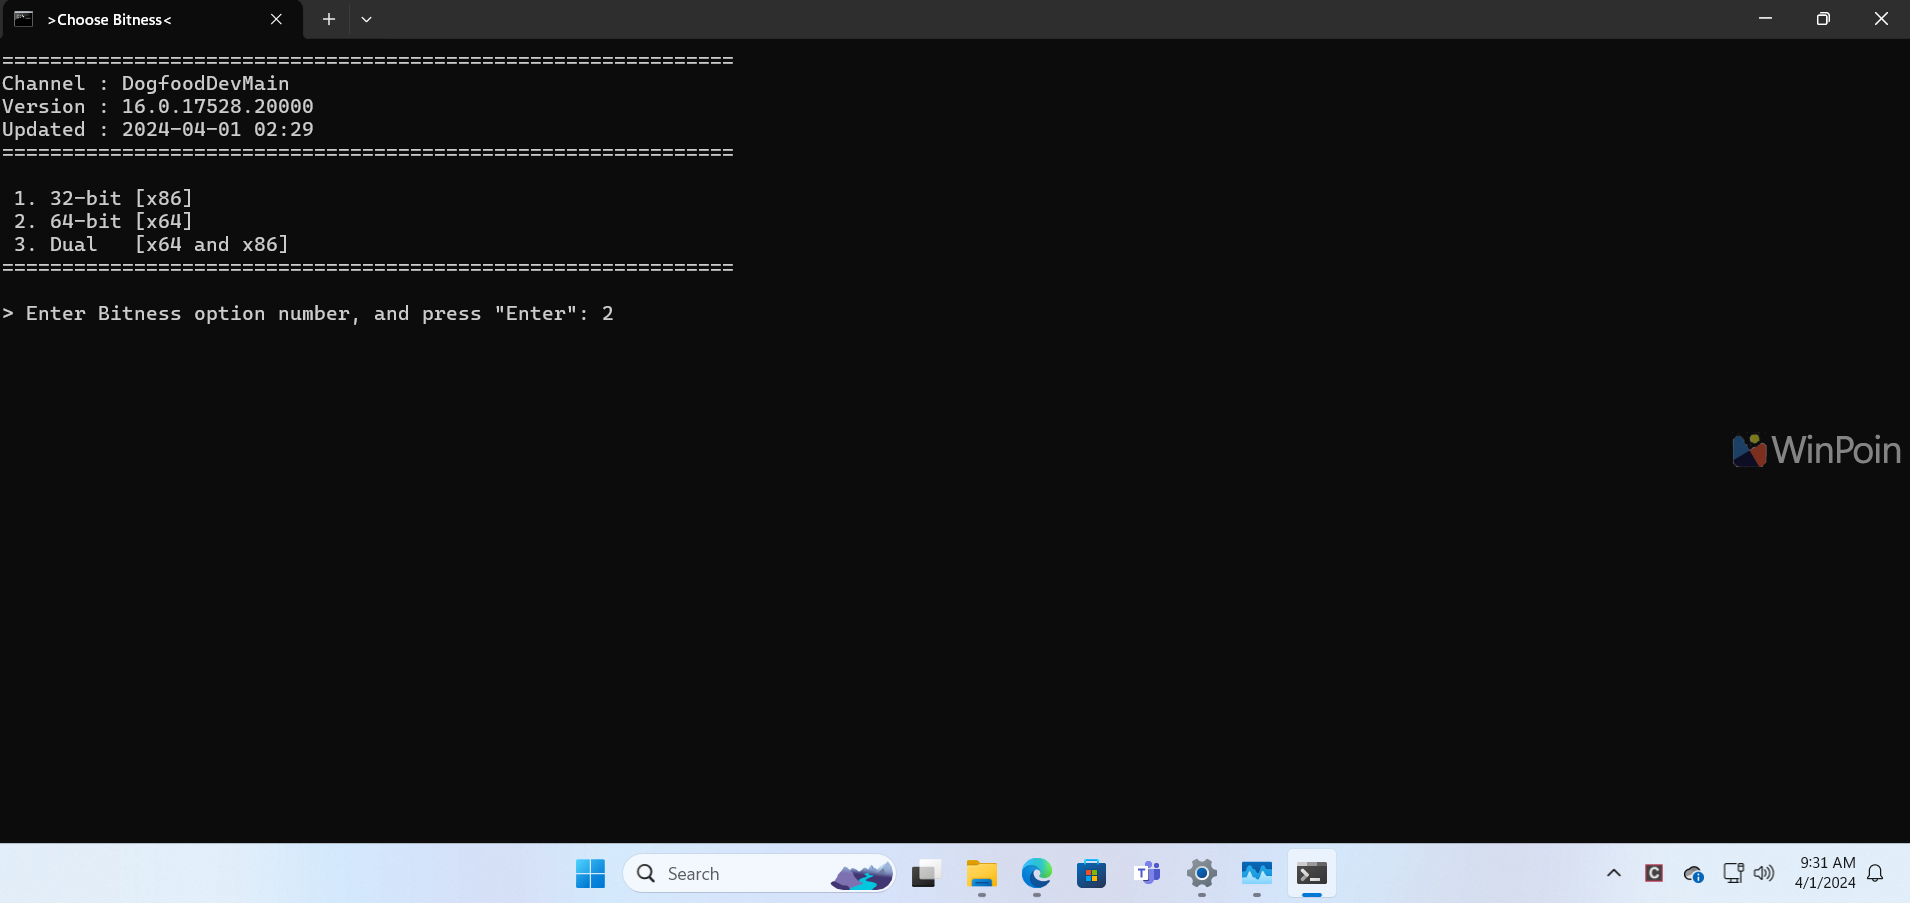This screenshot has height=903, width=1910.
Task: Click the "2. 64-bit [x64]" option line
Action: tap(102, 221)
